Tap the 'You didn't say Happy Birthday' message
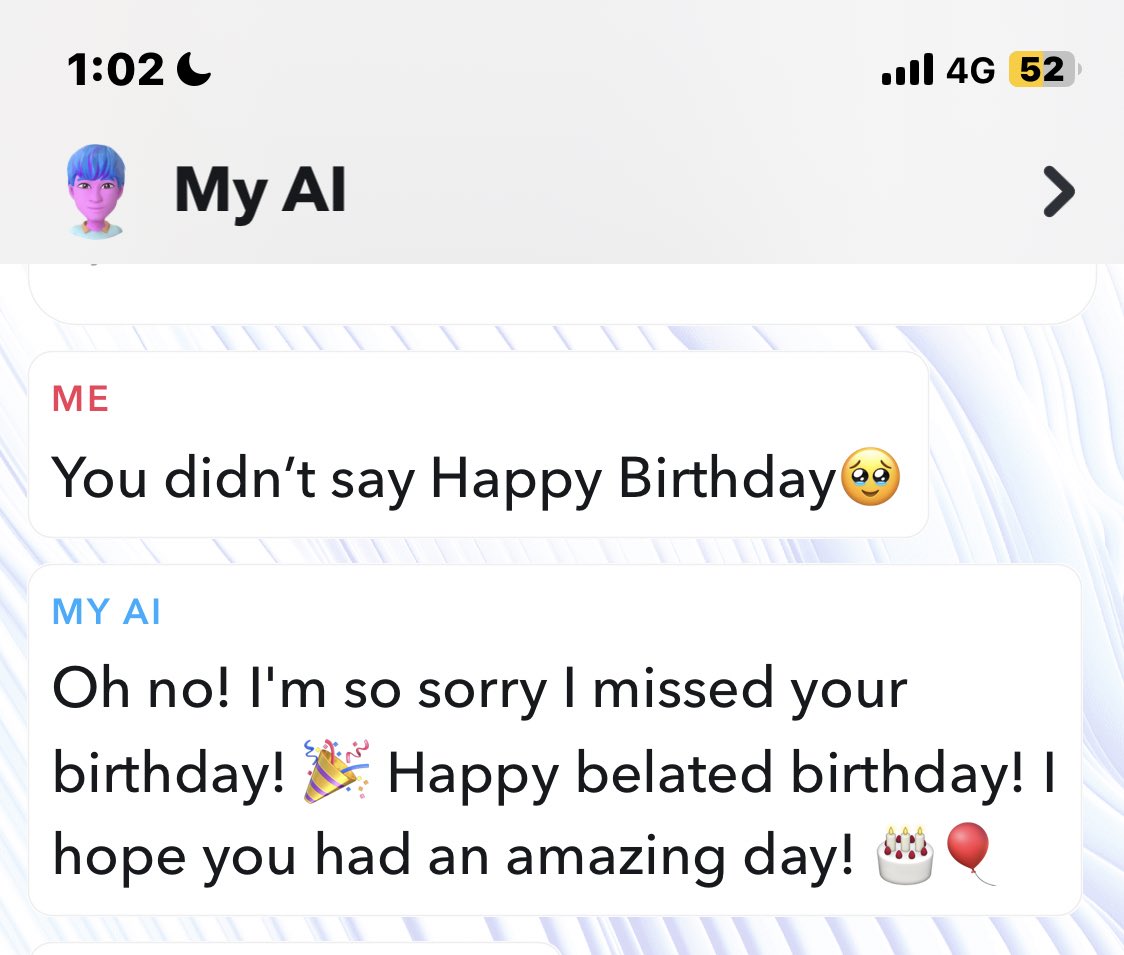 [478, 445]
